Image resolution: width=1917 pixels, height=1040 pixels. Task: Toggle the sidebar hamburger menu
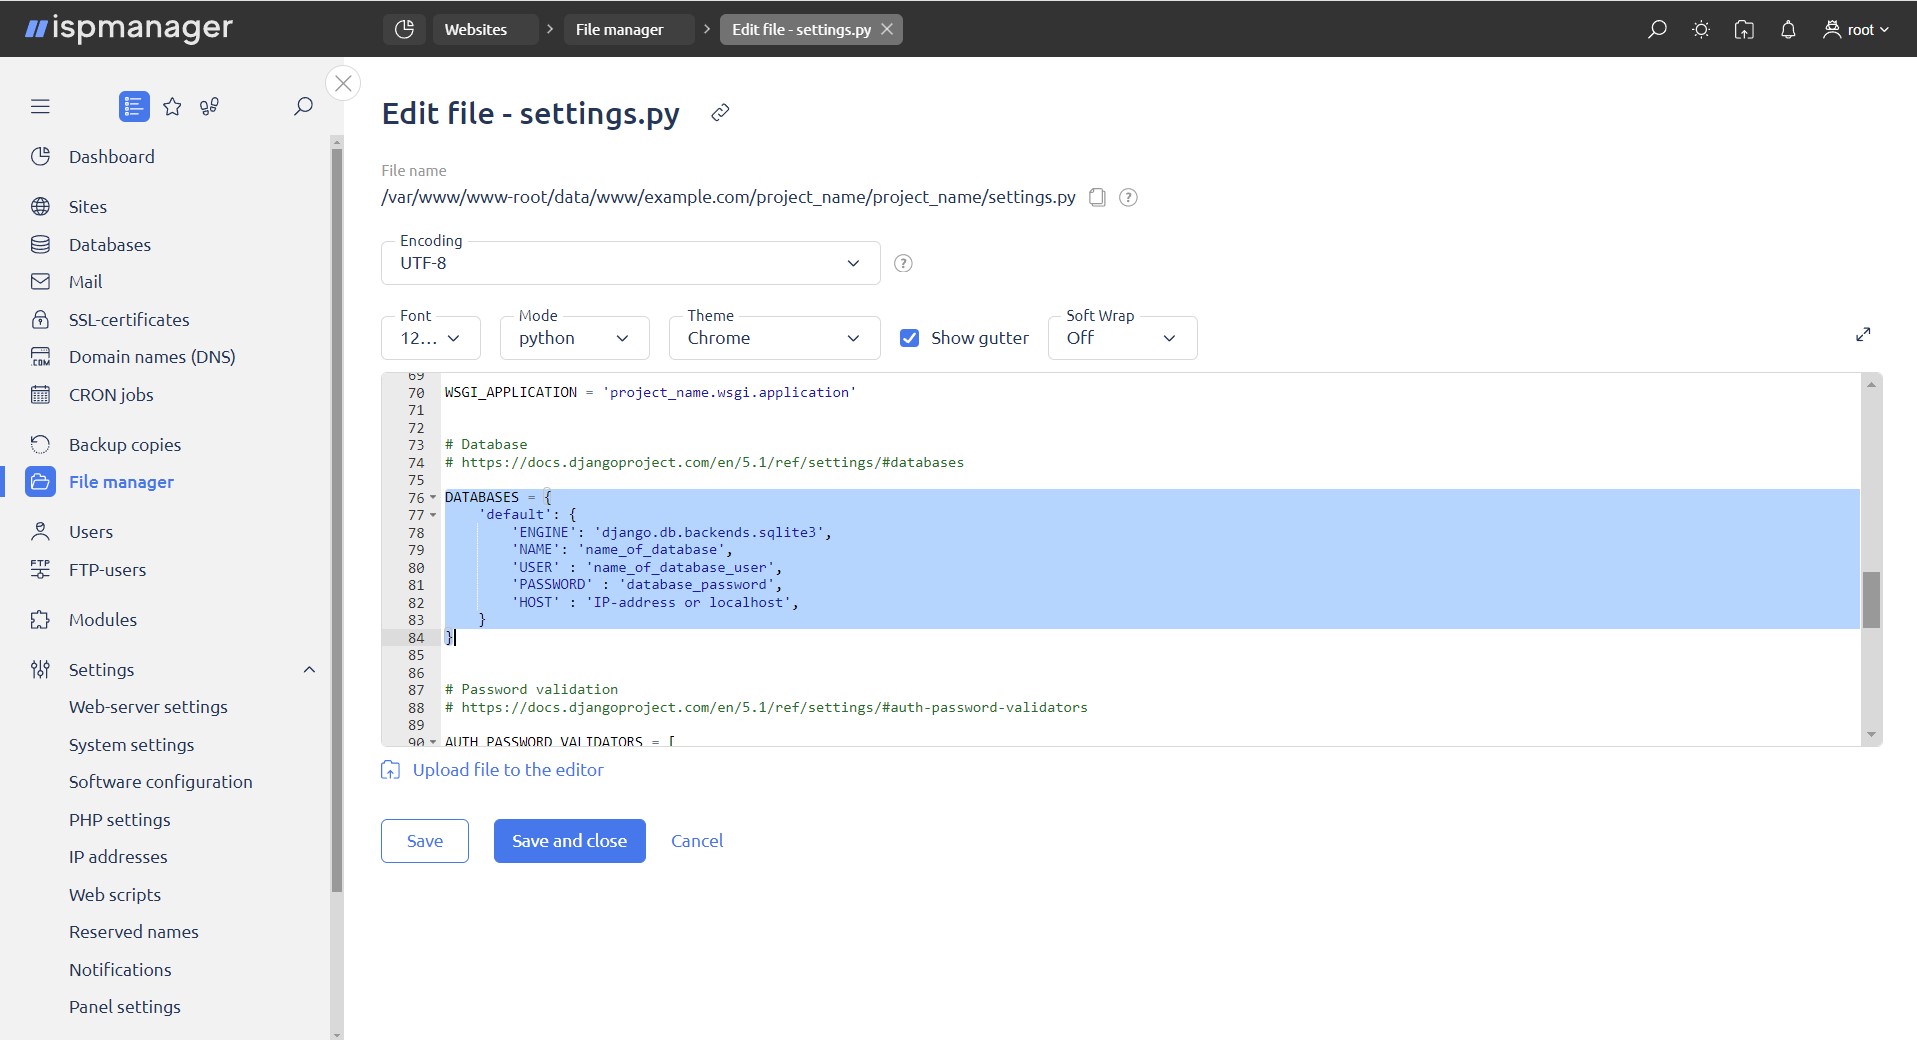coord(40,106)
